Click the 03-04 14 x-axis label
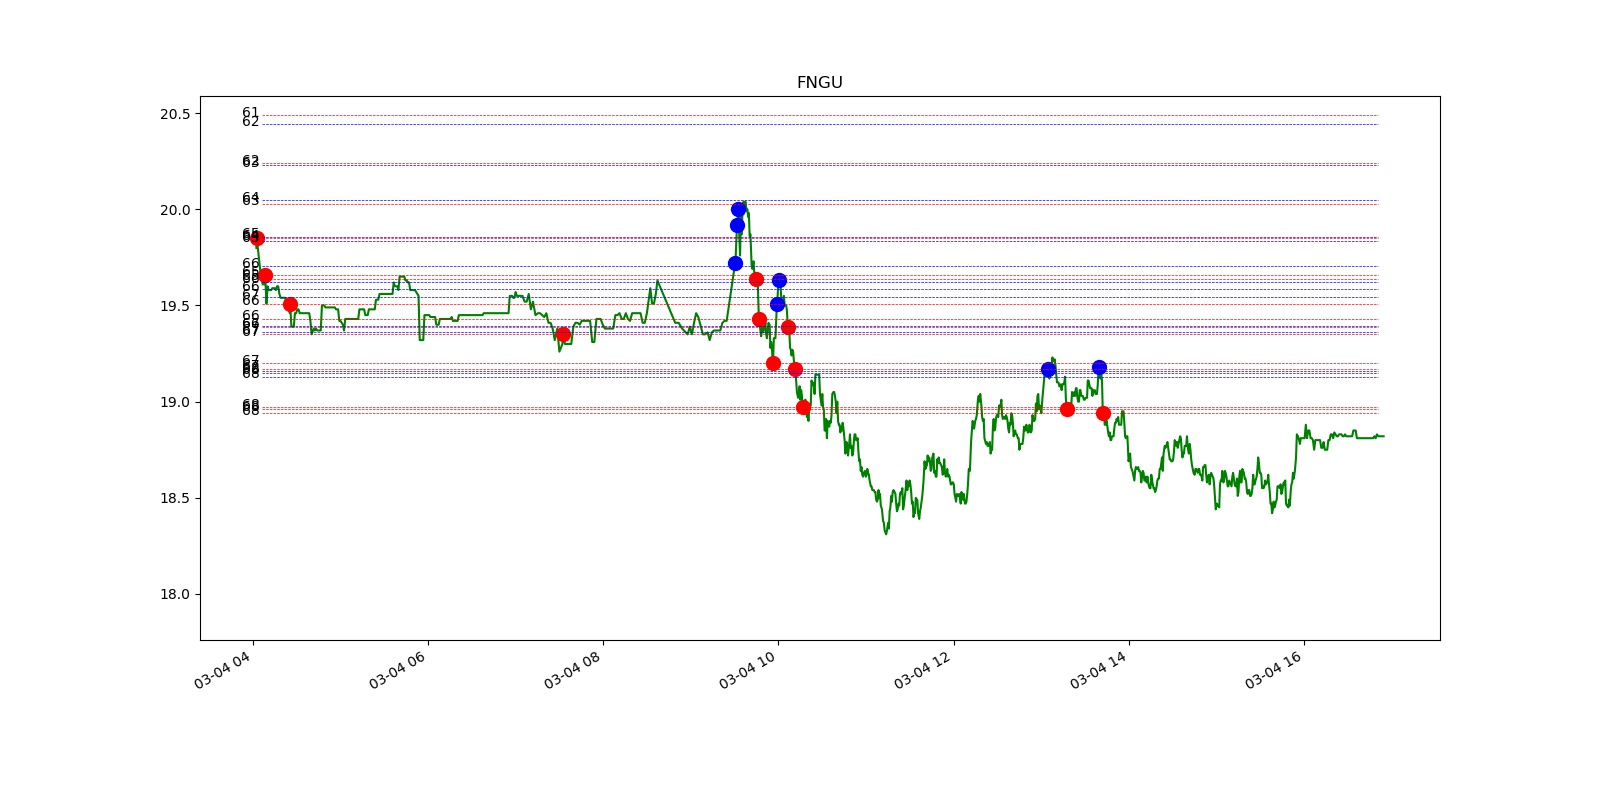 click(x=1099, y=668)
